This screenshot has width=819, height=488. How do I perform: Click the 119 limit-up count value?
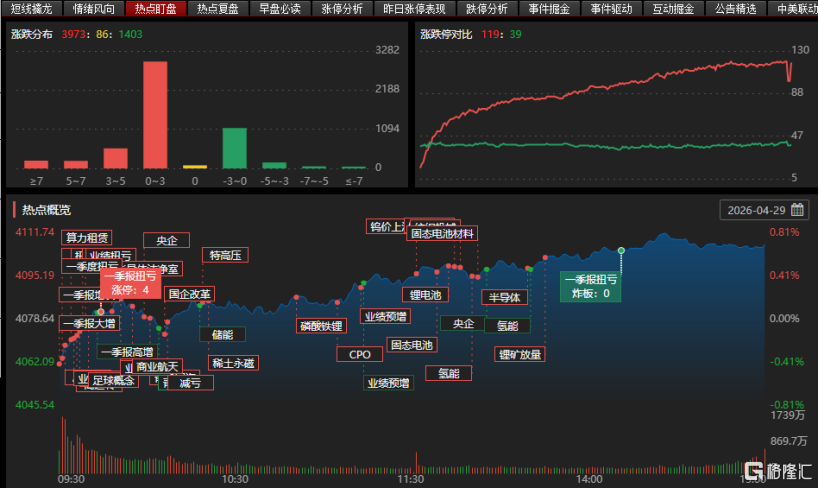(x=490, y=34)
